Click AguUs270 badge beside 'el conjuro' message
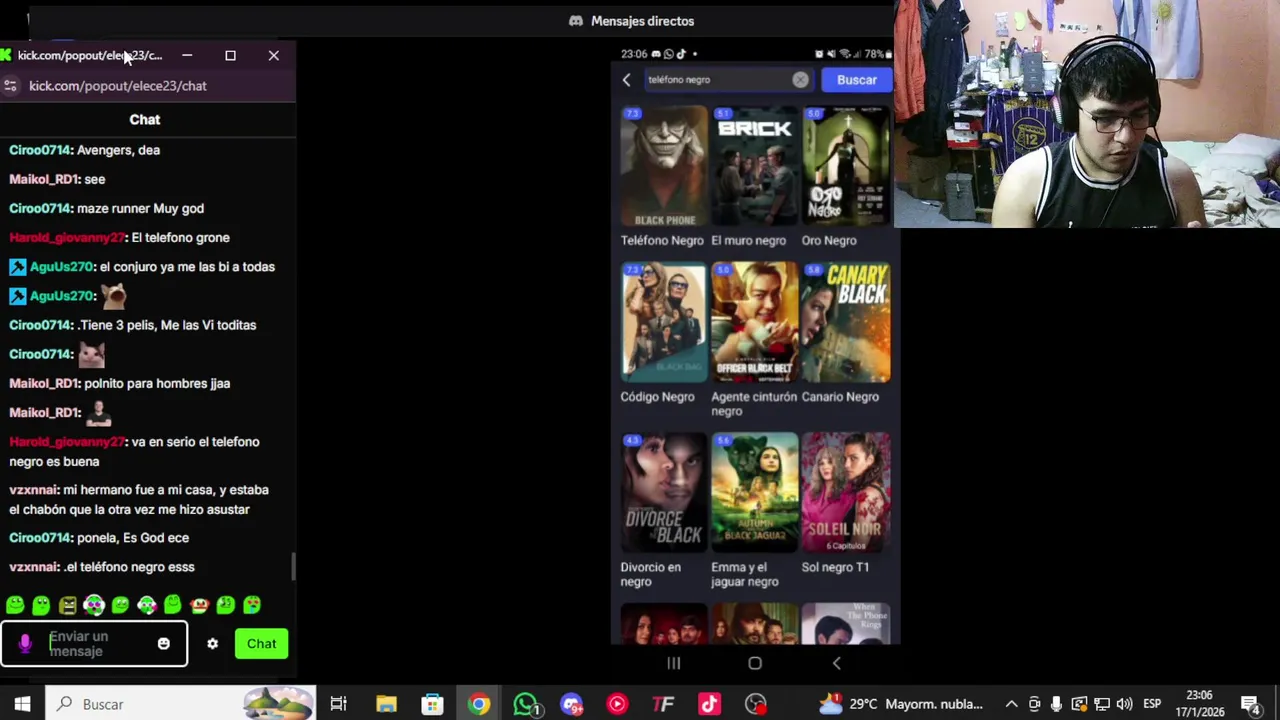Screen dimensions: 1280x720 (17, 267)
